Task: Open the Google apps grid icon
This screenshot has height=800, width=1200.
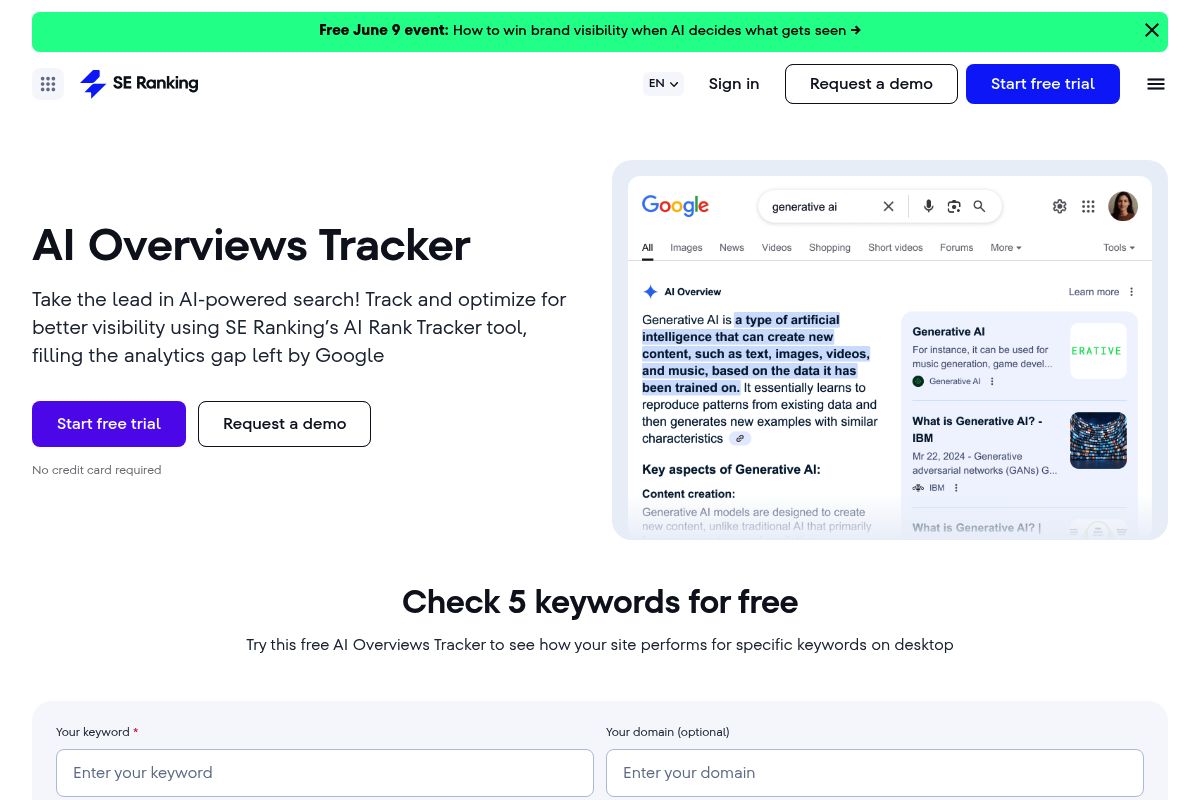Action: coord(1088,207)
